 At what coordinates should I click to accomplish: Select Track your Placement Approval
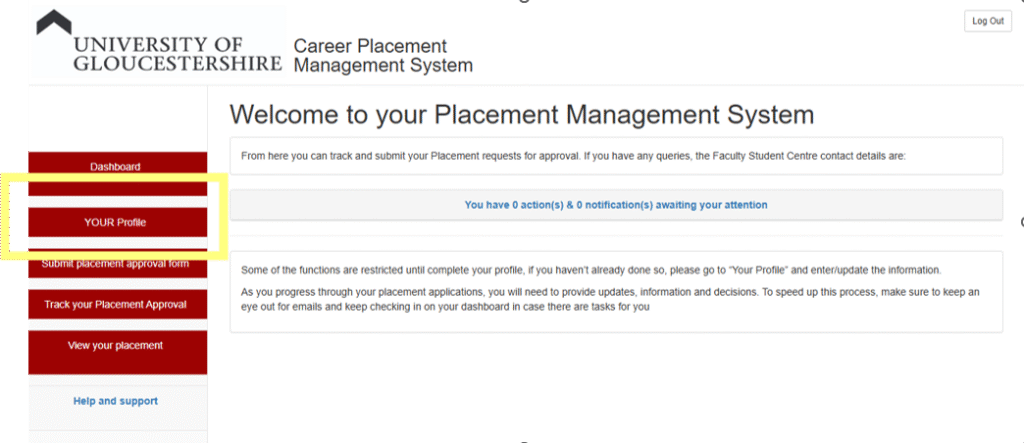116,304
